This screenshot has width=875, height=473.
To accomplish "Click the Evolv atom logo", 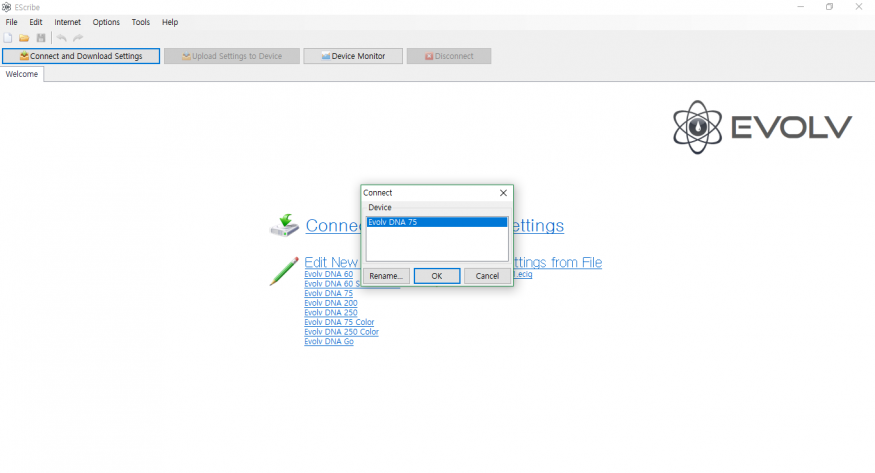I will coord(697,127).
